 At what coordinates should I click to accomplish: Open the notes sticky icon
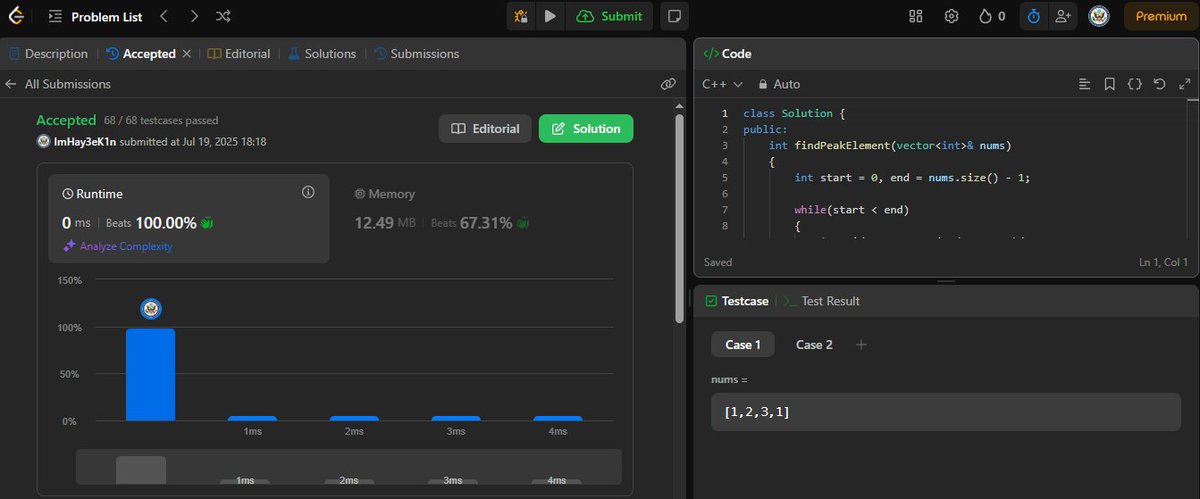point(675,16)
